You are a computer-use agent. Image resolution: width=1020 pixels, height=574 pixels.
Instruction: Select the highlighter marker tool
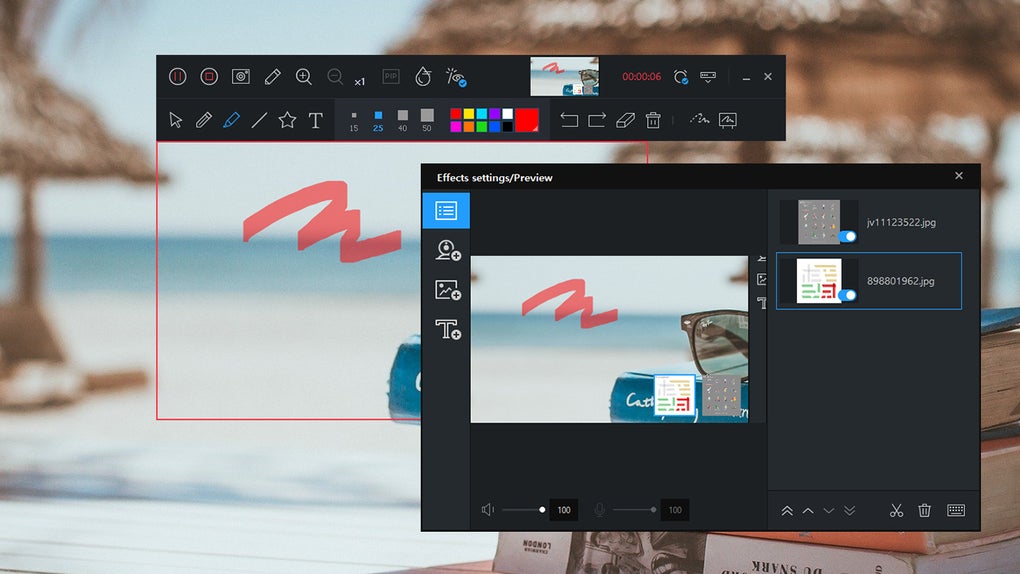[232, 120]
